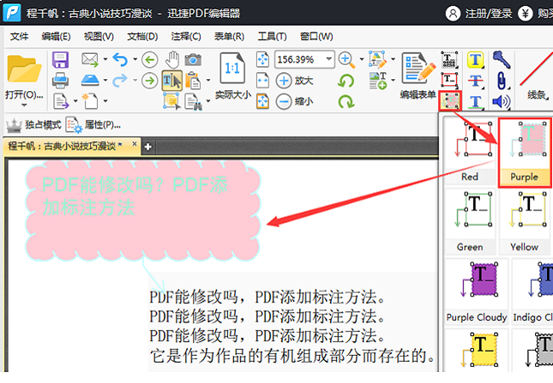This screenshot has height=383, width=553.
Task: Click the paperclip File Attachment icon
Action: pyautogui.click(x=502, y=81)
